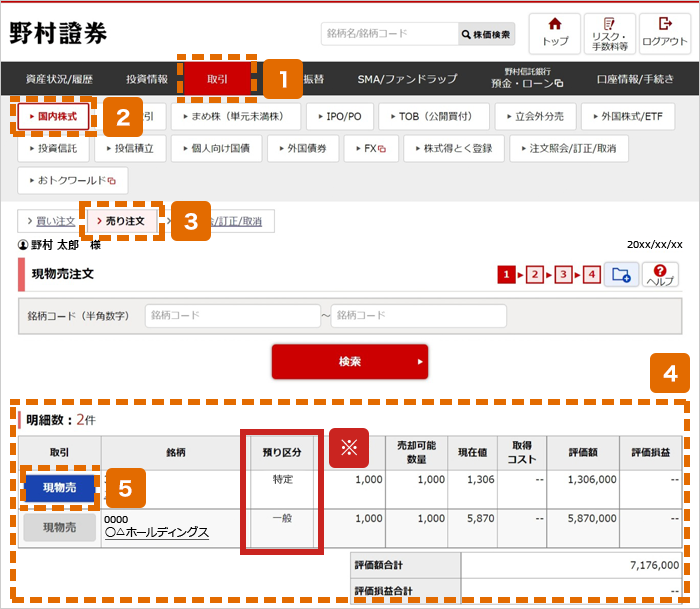Open ○△ホールディングス stock link
The width and height of the screenshot is (700, 609).
pos(157,532)
